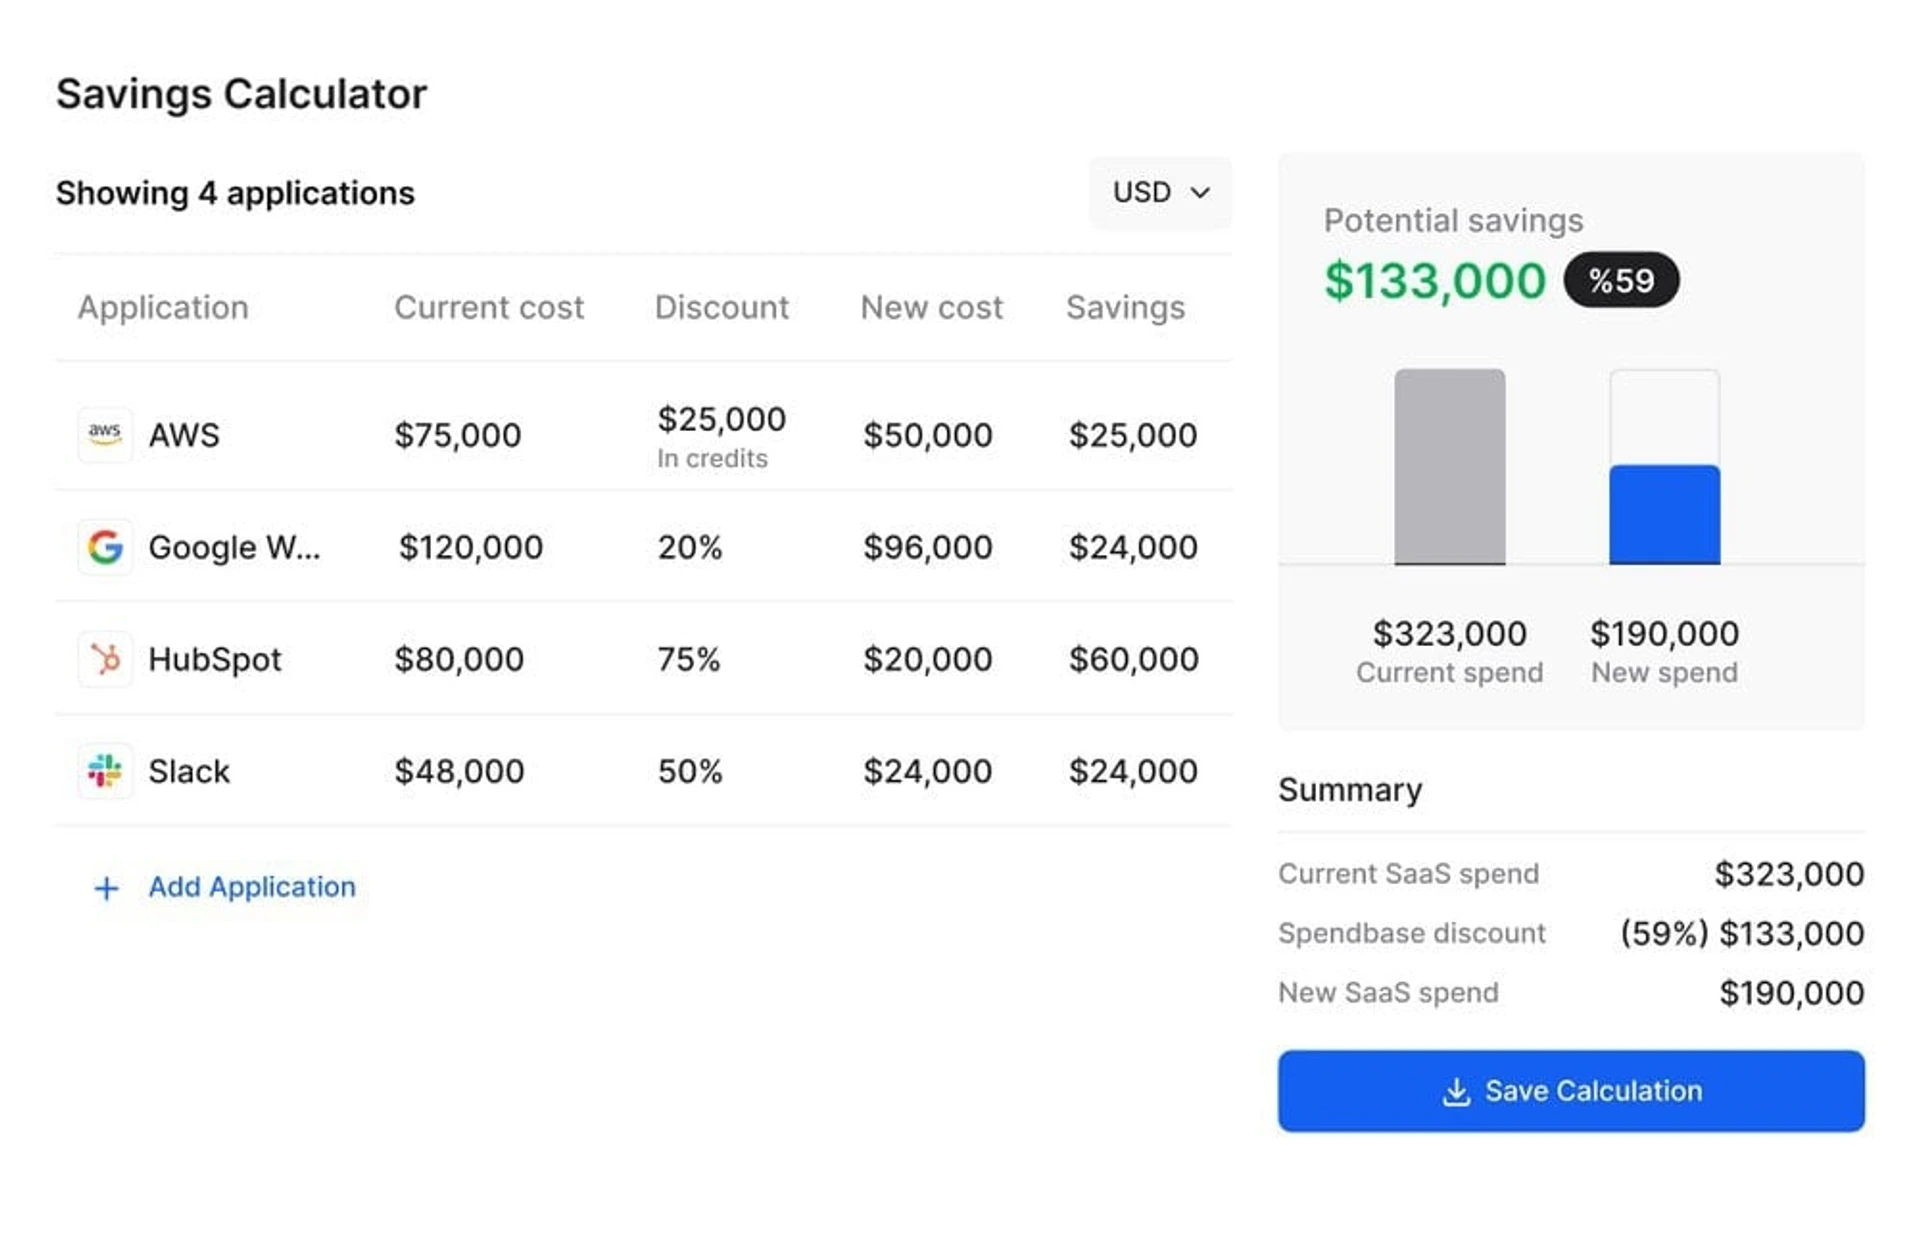Screen dimensions: 1920x1244
Task: Click the Current SaaS spend summary row
Action: coord(1571,874)
